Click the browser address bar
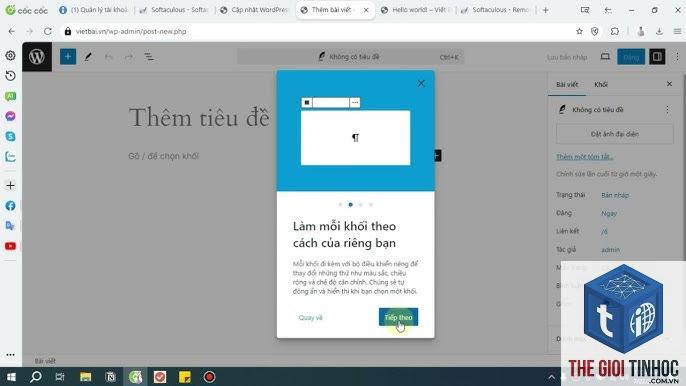 [315, 32]
